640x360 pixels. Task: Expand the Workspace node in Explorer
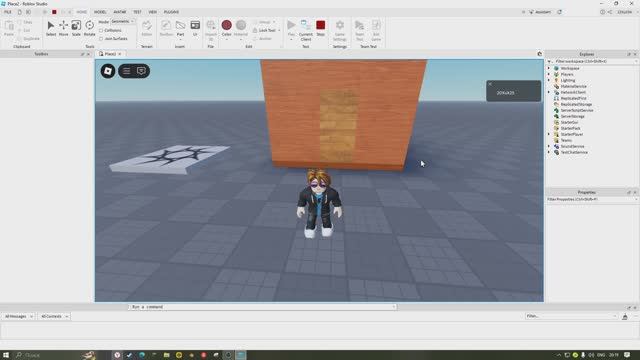click(549, 69)
